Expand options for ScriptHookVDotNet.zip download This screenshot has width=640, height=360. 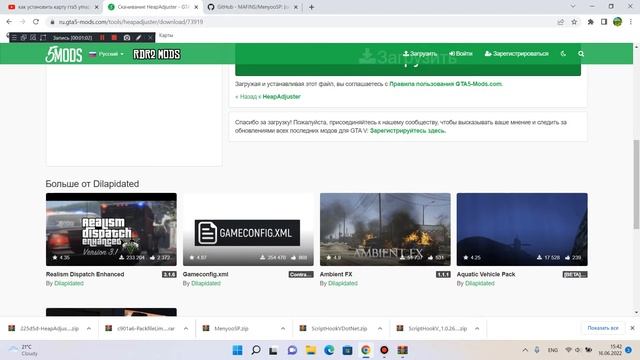380,328
